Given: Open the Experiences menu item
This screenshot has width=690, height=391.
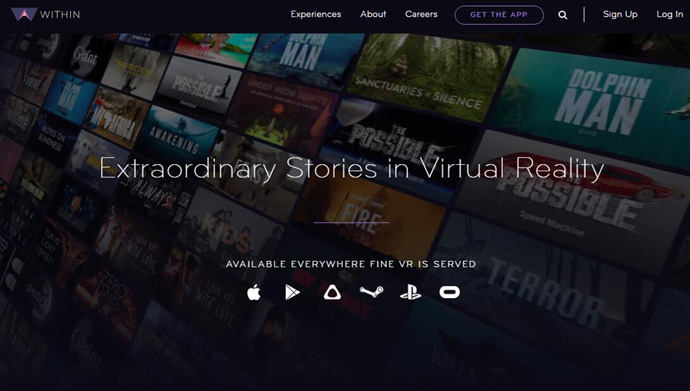Looking at the screenshot, I should [x=316, y=14].
